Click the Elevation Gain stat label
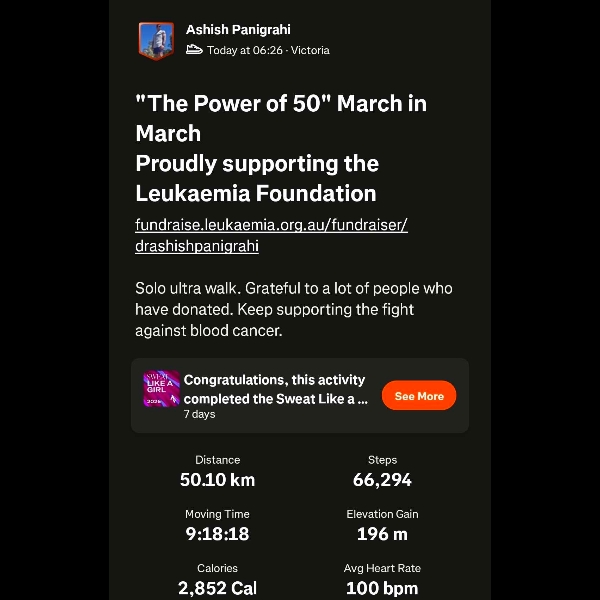The image size is (600, 600). click(382, 514)
